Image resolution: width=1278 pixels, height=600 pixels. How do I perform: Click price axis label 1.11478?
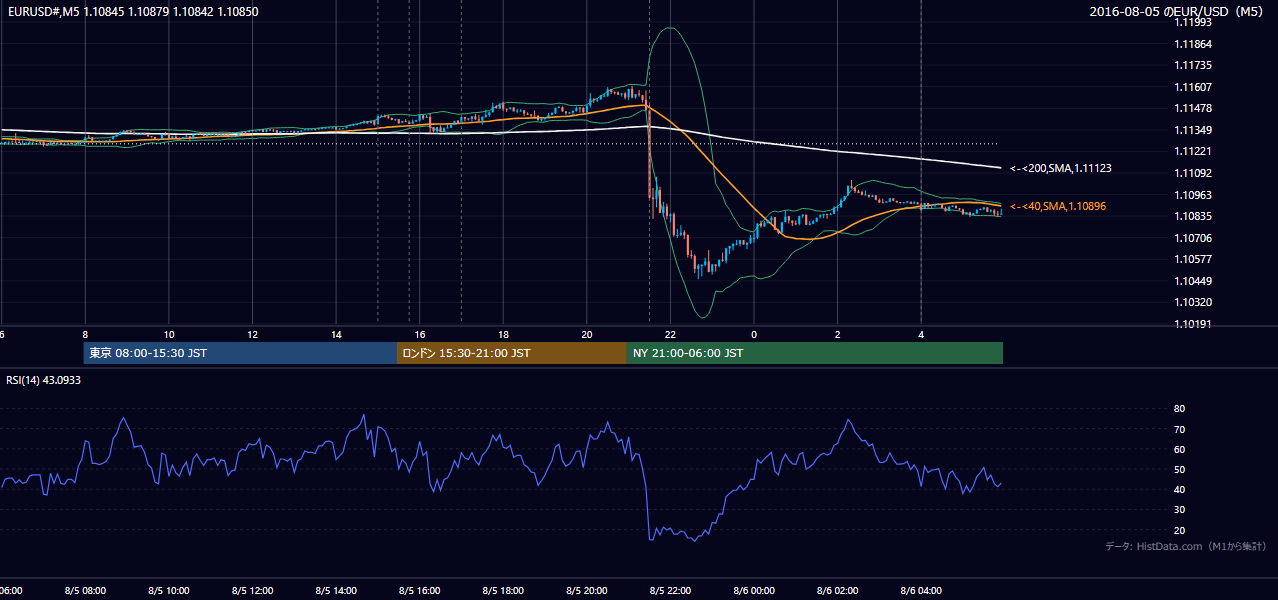1194,109
